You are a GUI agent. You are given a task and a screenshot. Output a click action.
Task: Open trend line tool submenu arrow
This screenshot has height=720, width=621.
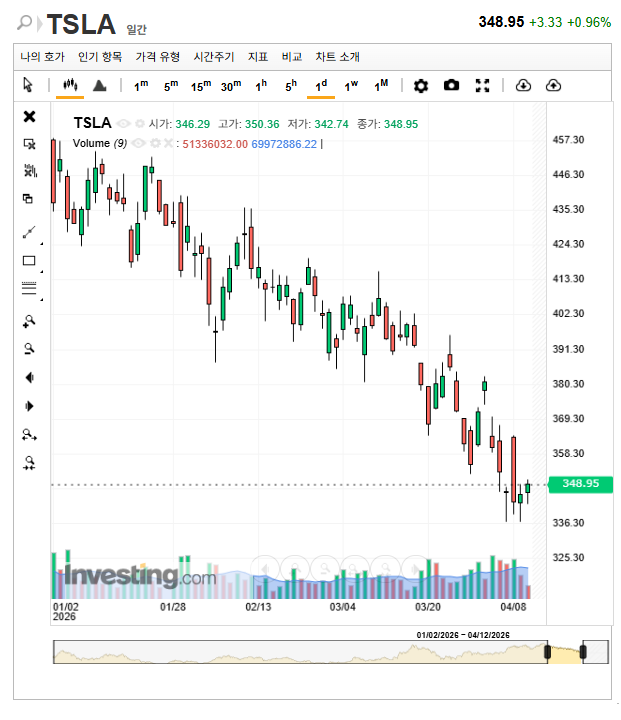[42, 243]
